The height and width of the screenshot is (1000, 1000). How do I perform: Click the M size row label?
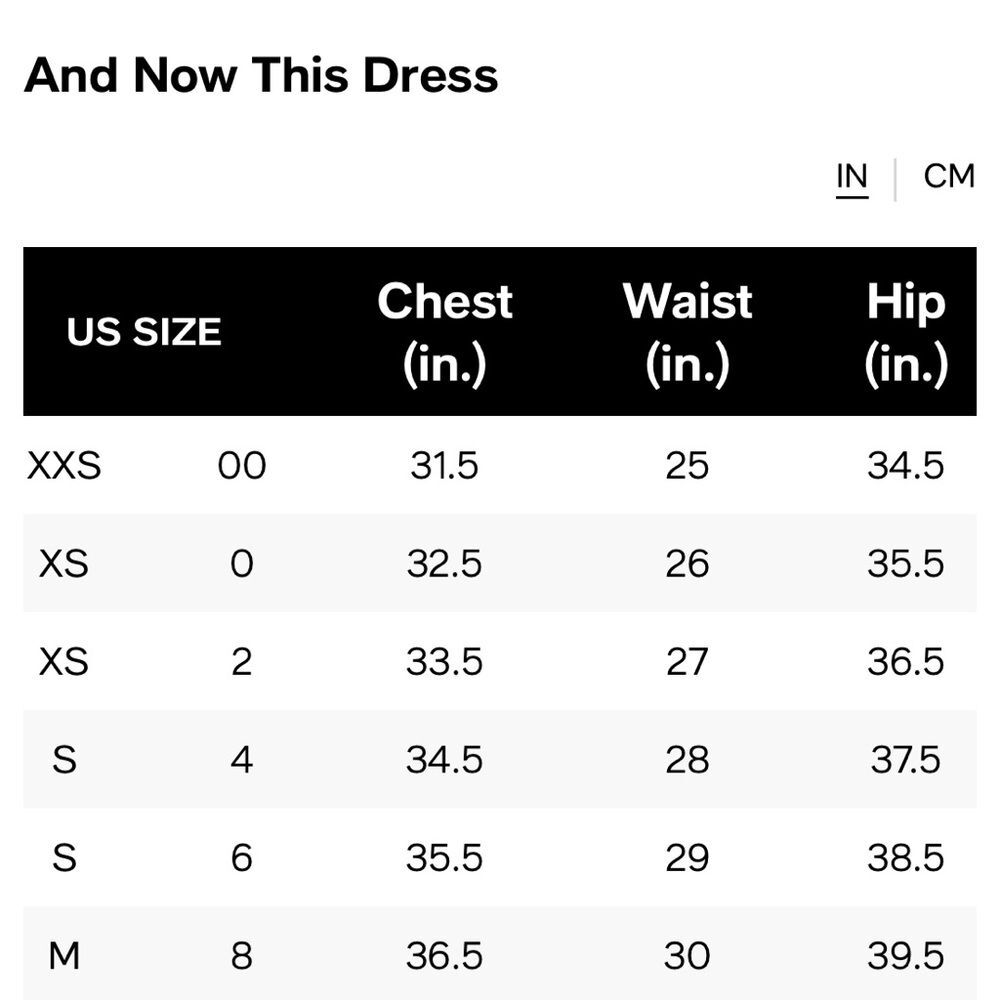(x=65, y=955)
